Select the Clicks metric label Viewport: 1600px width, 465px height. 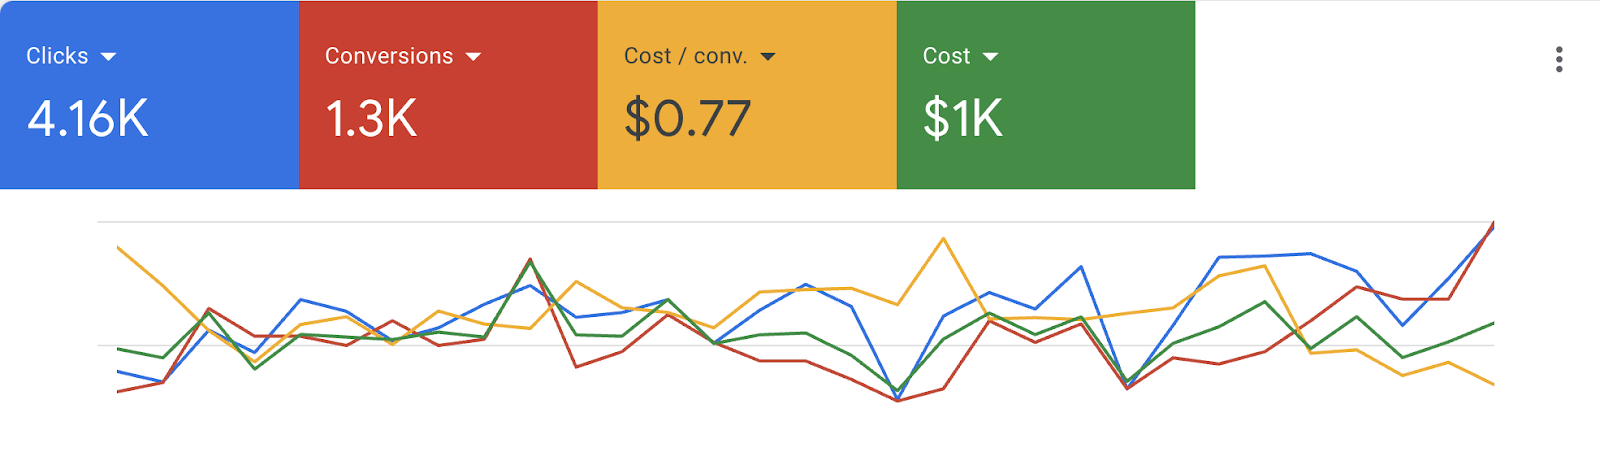click(57, 56)
